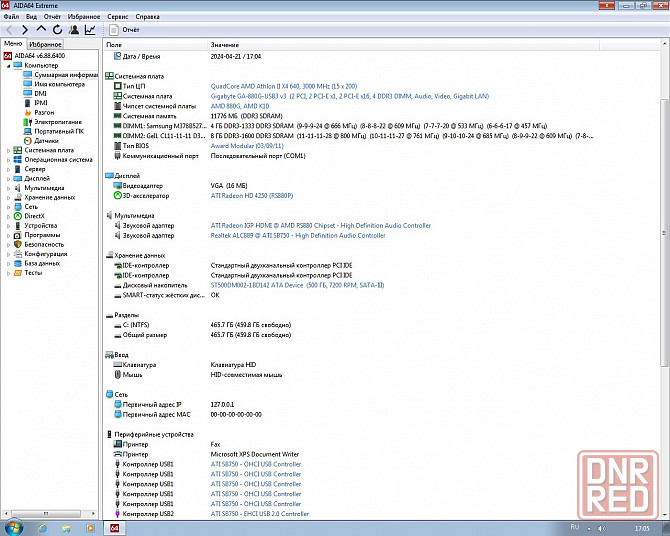Viewport: 670px width, 536px height.
Task: Expand the Системная плата tree node
Action: [x=8, y=150]
